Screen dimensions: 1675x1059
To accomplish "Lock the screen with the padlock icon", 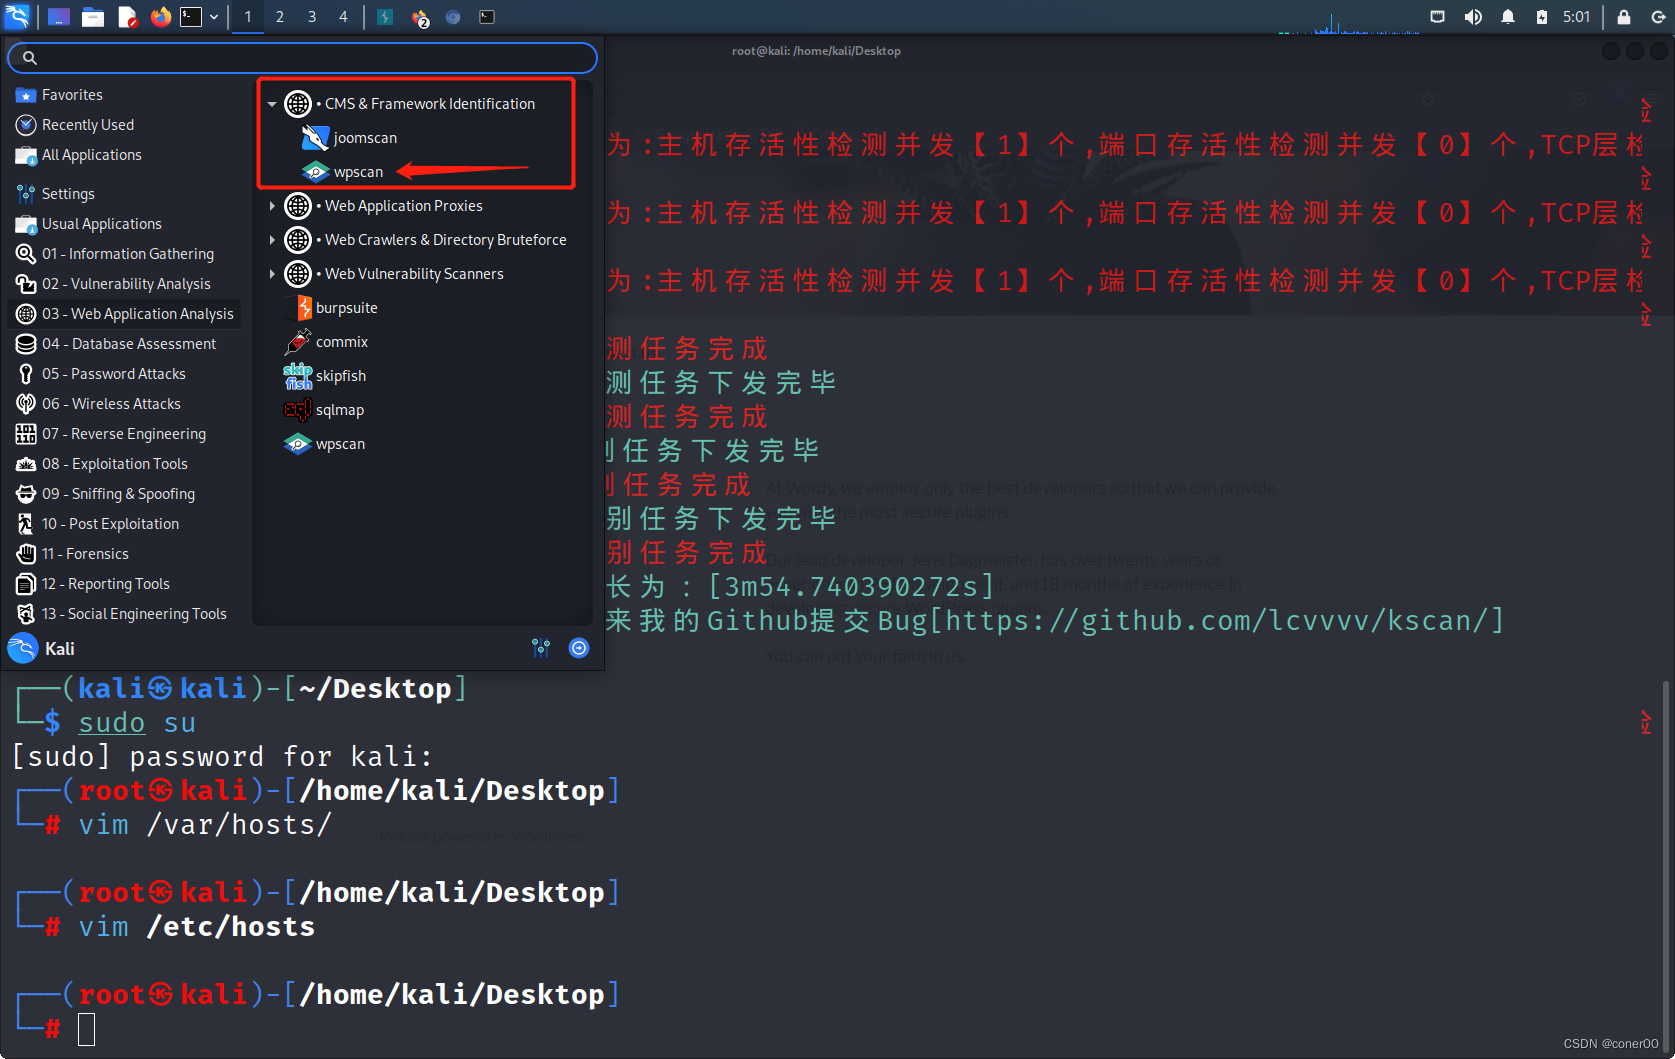I will click(x=1624, y=17).
